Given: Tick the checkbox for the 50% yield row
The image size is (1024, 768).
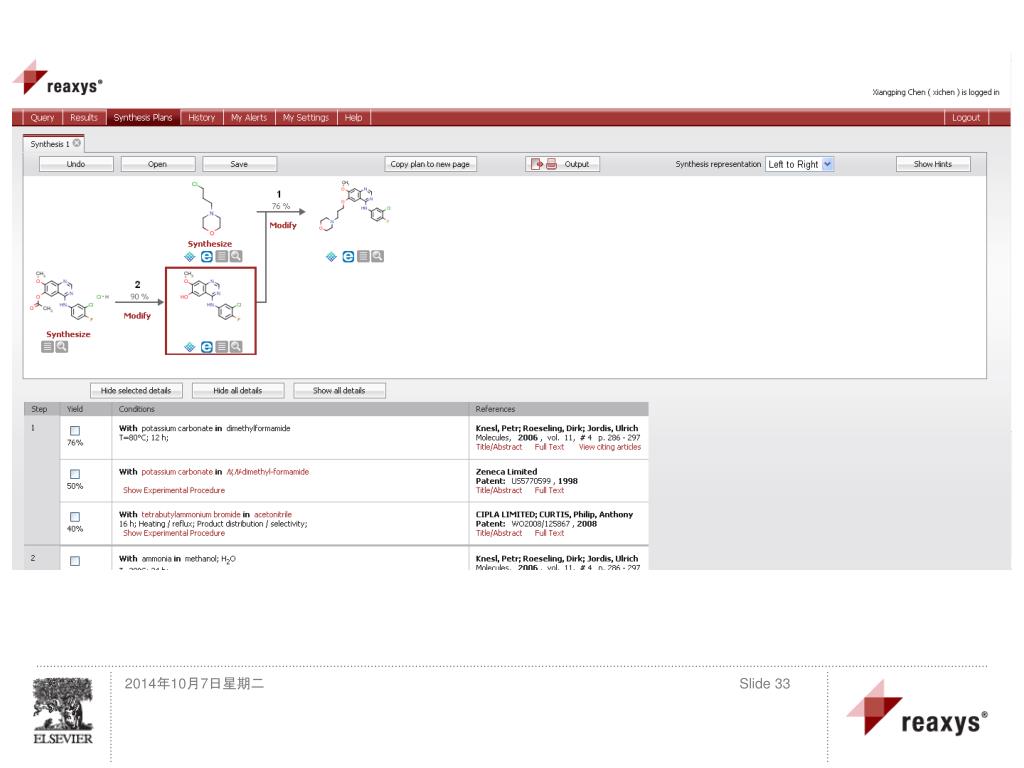Looking at the screenshot, I should click(75, 474).
